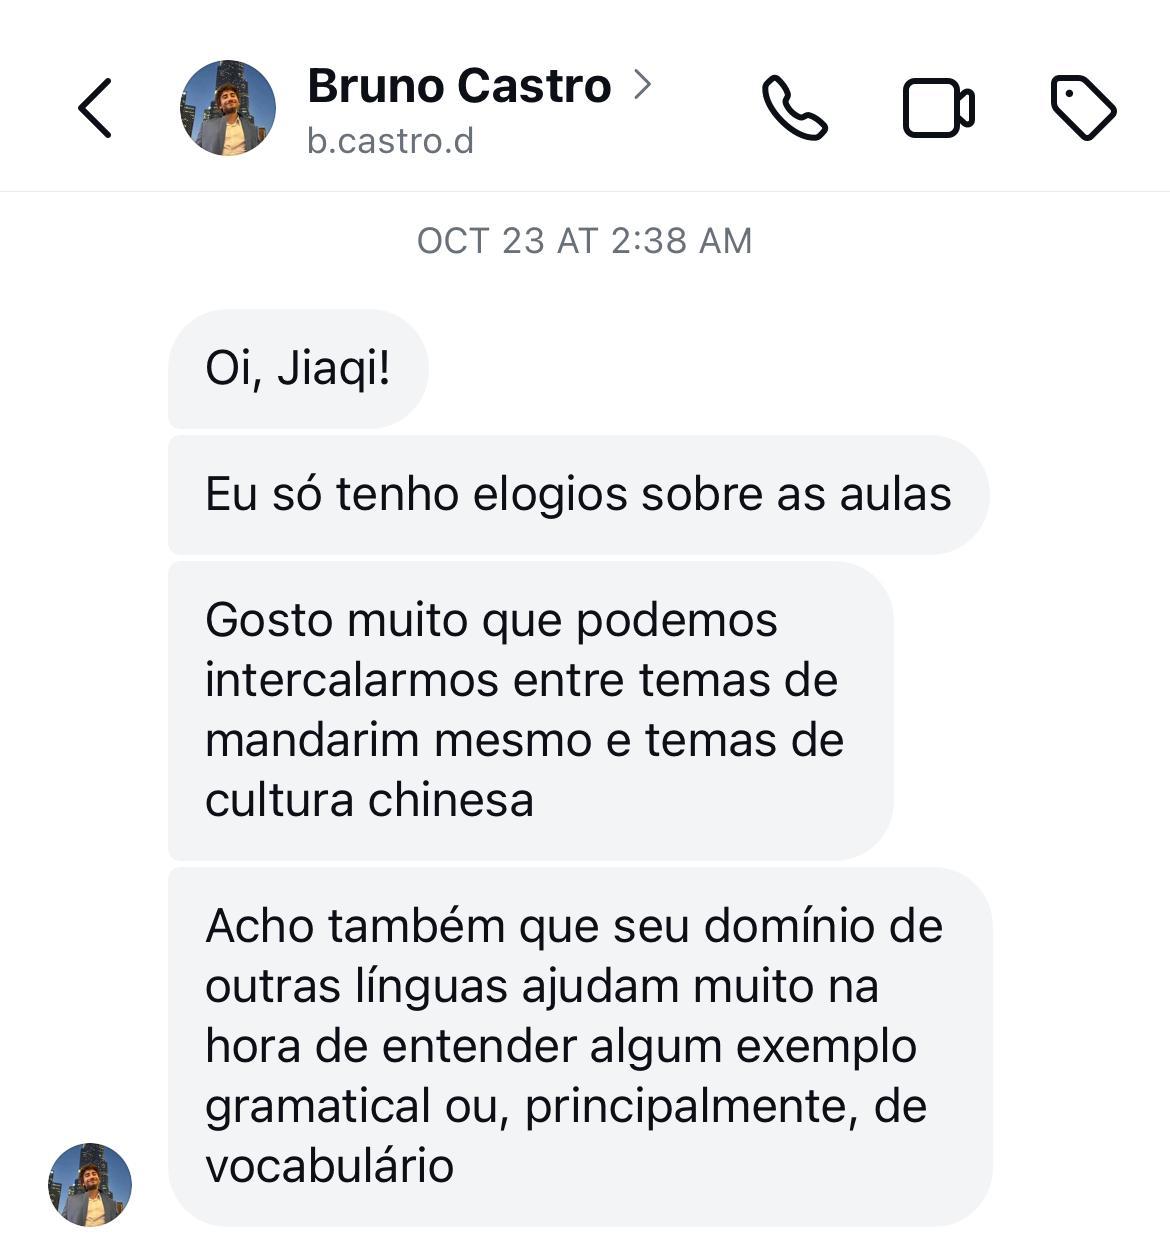
Task: Tap the OCT 23 AT 2:38 AM timestamp
Action: click(x=584, y=241)
